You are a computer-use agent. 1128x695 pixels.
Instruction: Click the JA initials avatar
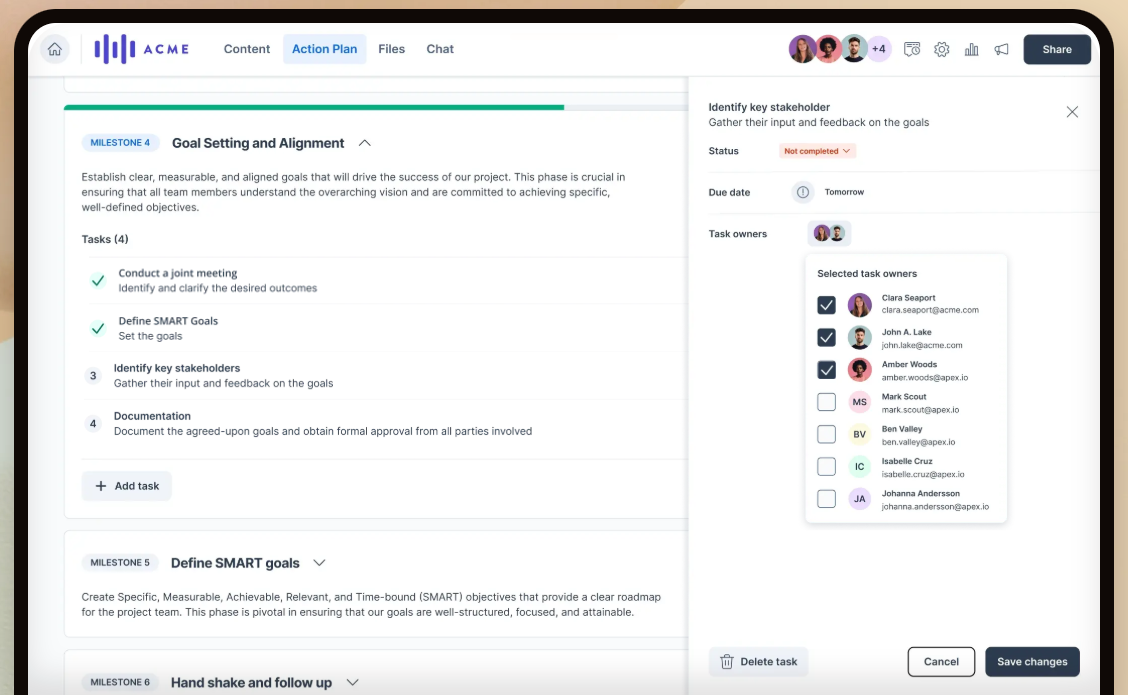(x=859, y=499)
